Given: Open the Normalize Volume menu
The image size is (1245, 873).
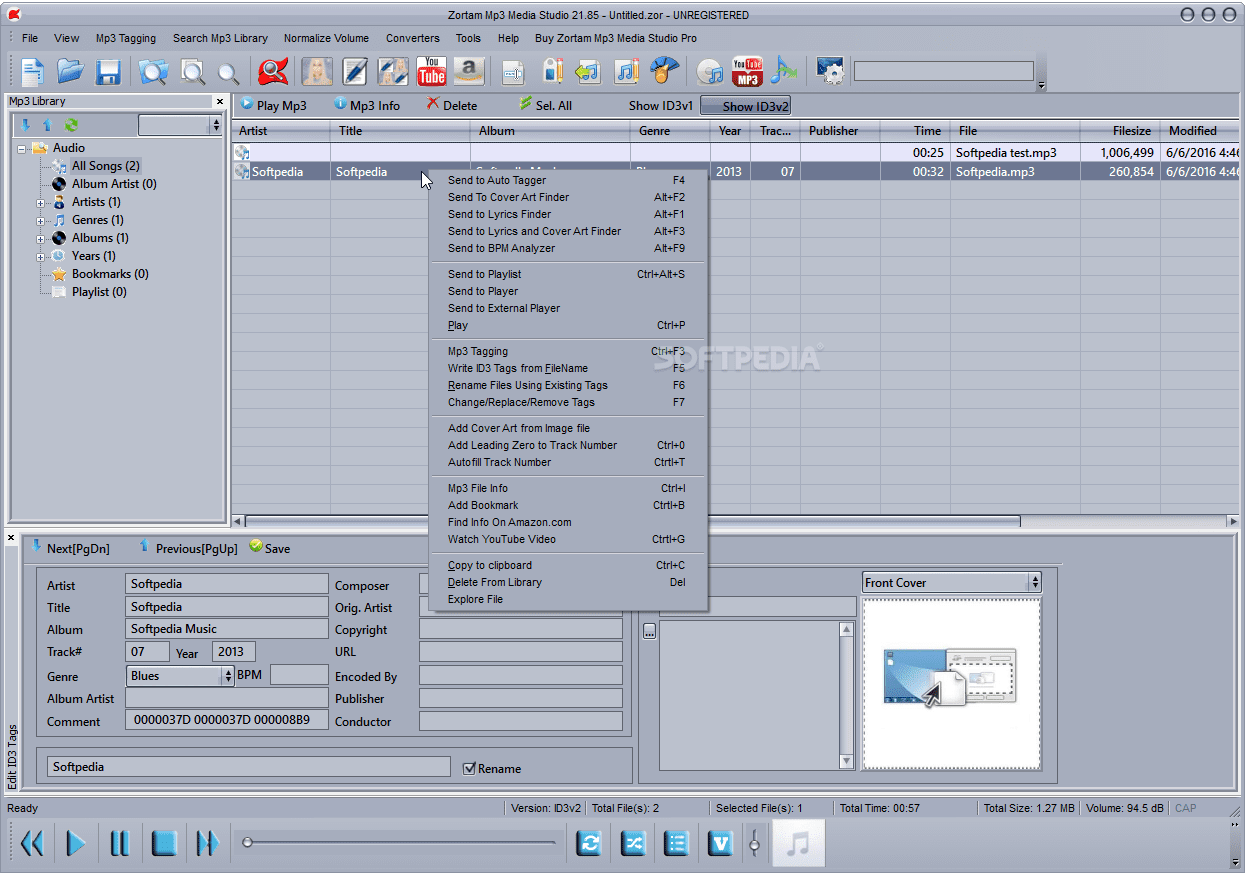Looking at the screenshot, I should 326,38.
